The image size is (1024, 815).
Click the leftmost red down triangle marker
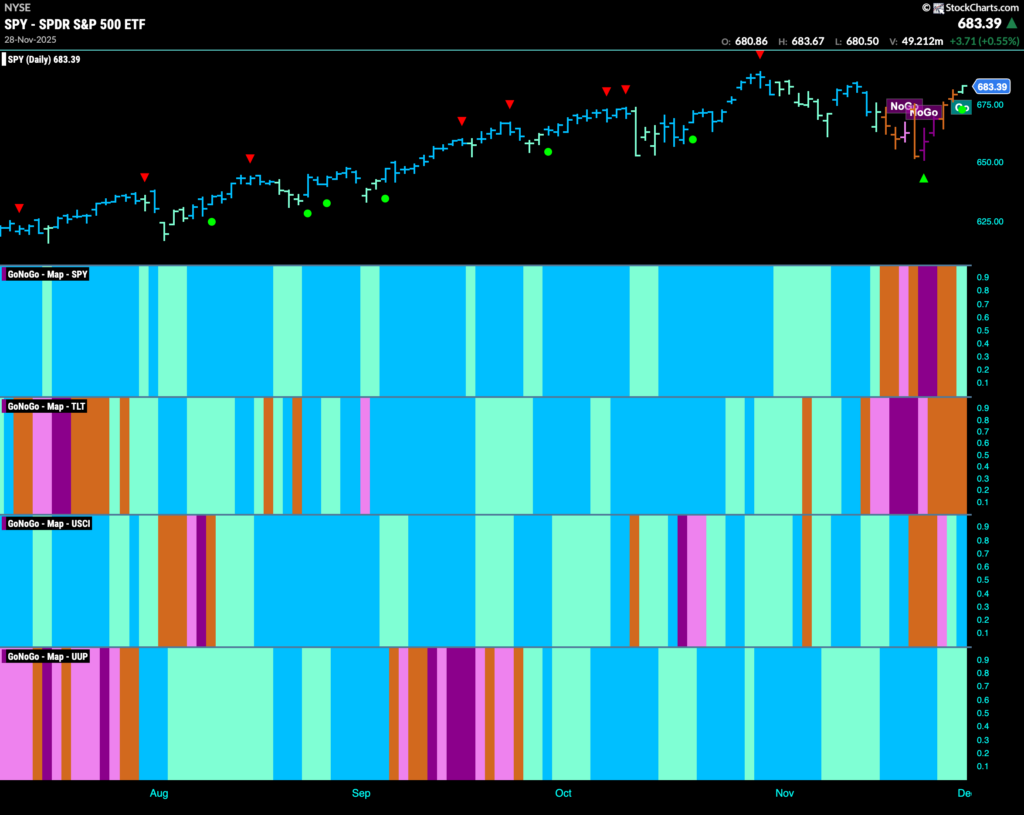[x=20, y=208]
